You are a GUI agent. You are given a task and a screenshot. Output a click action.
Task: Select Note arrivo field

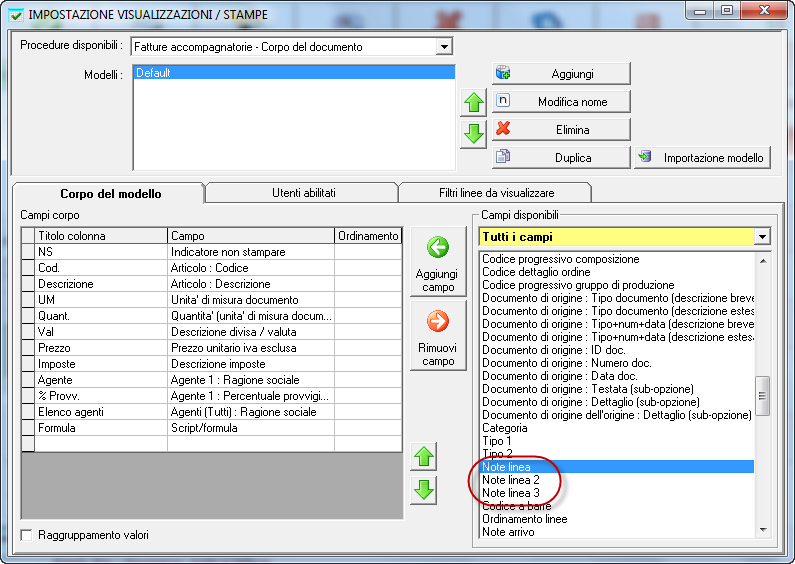pyautogui.click(x=617, y=532)
